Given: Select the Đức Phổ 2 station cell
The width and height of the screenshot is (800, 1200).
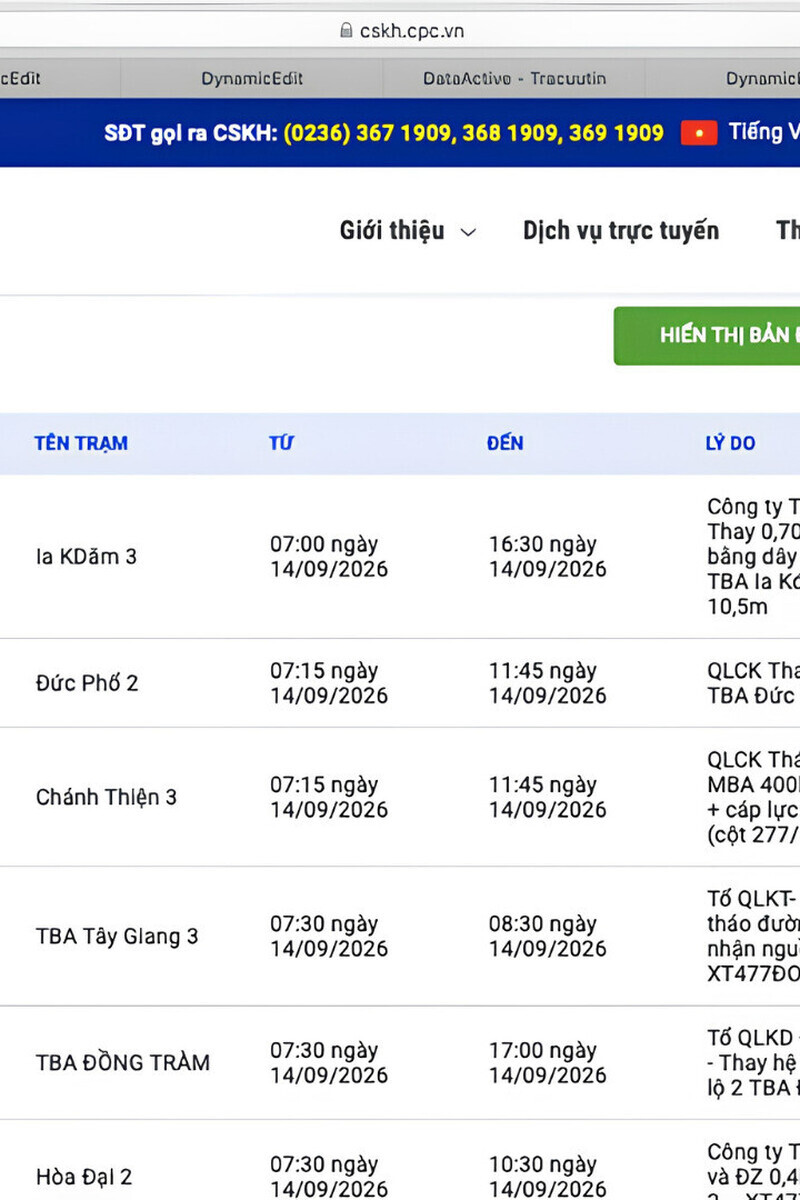Looking at the screenshot, I should click(87, 683).
